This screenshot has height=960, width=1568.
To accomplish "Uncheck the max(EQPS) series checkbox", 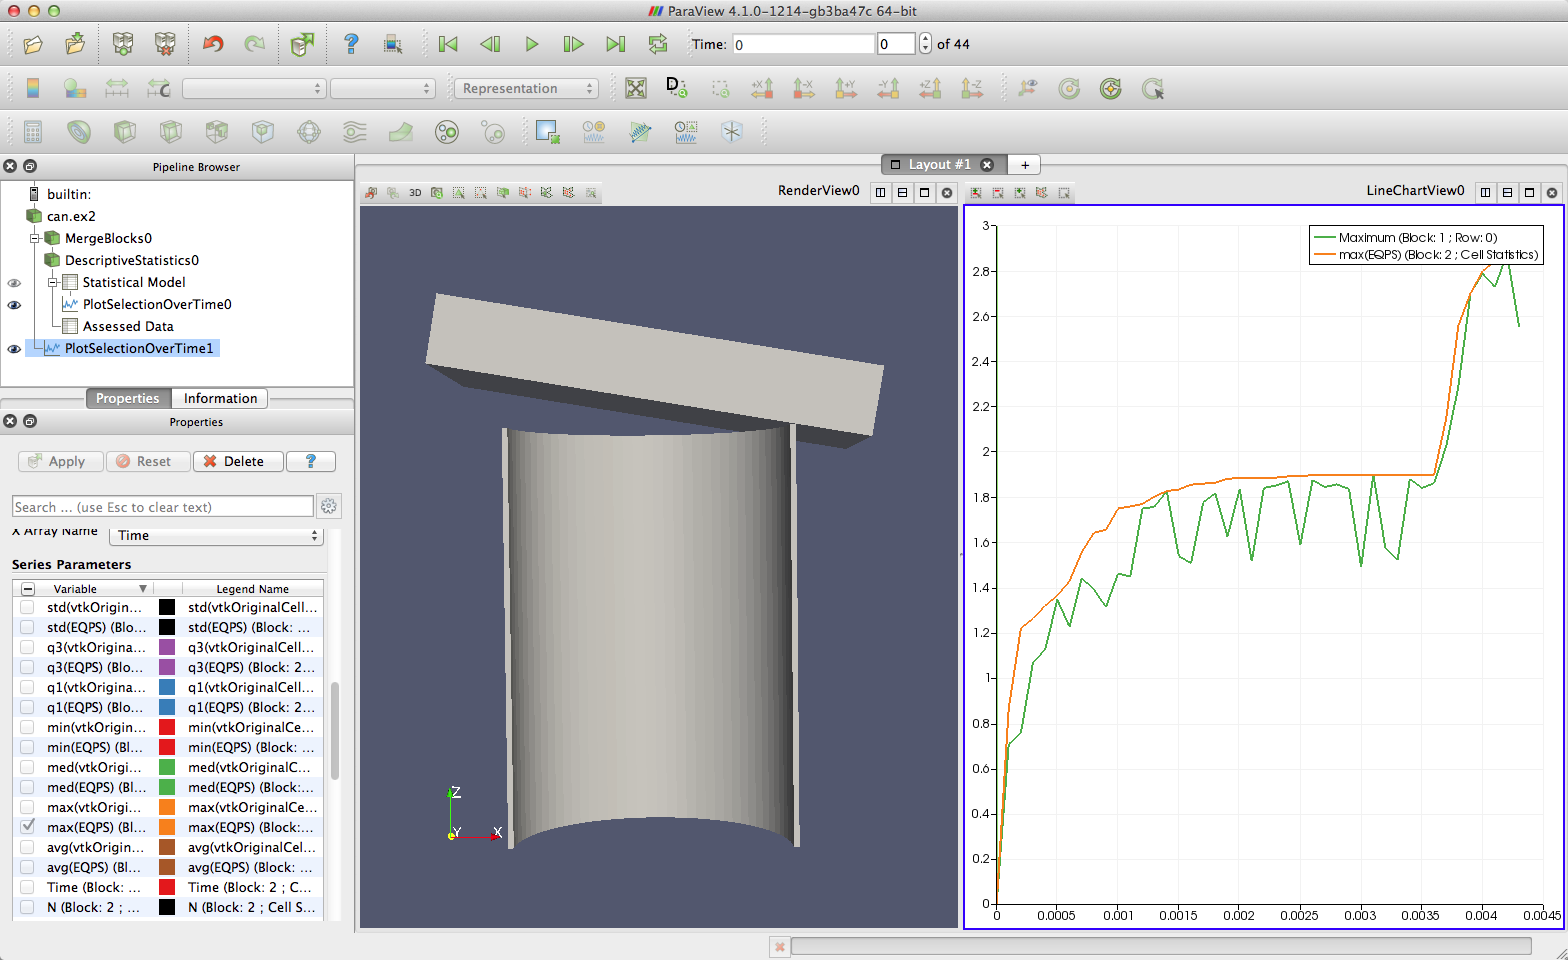I will (27, 827).
